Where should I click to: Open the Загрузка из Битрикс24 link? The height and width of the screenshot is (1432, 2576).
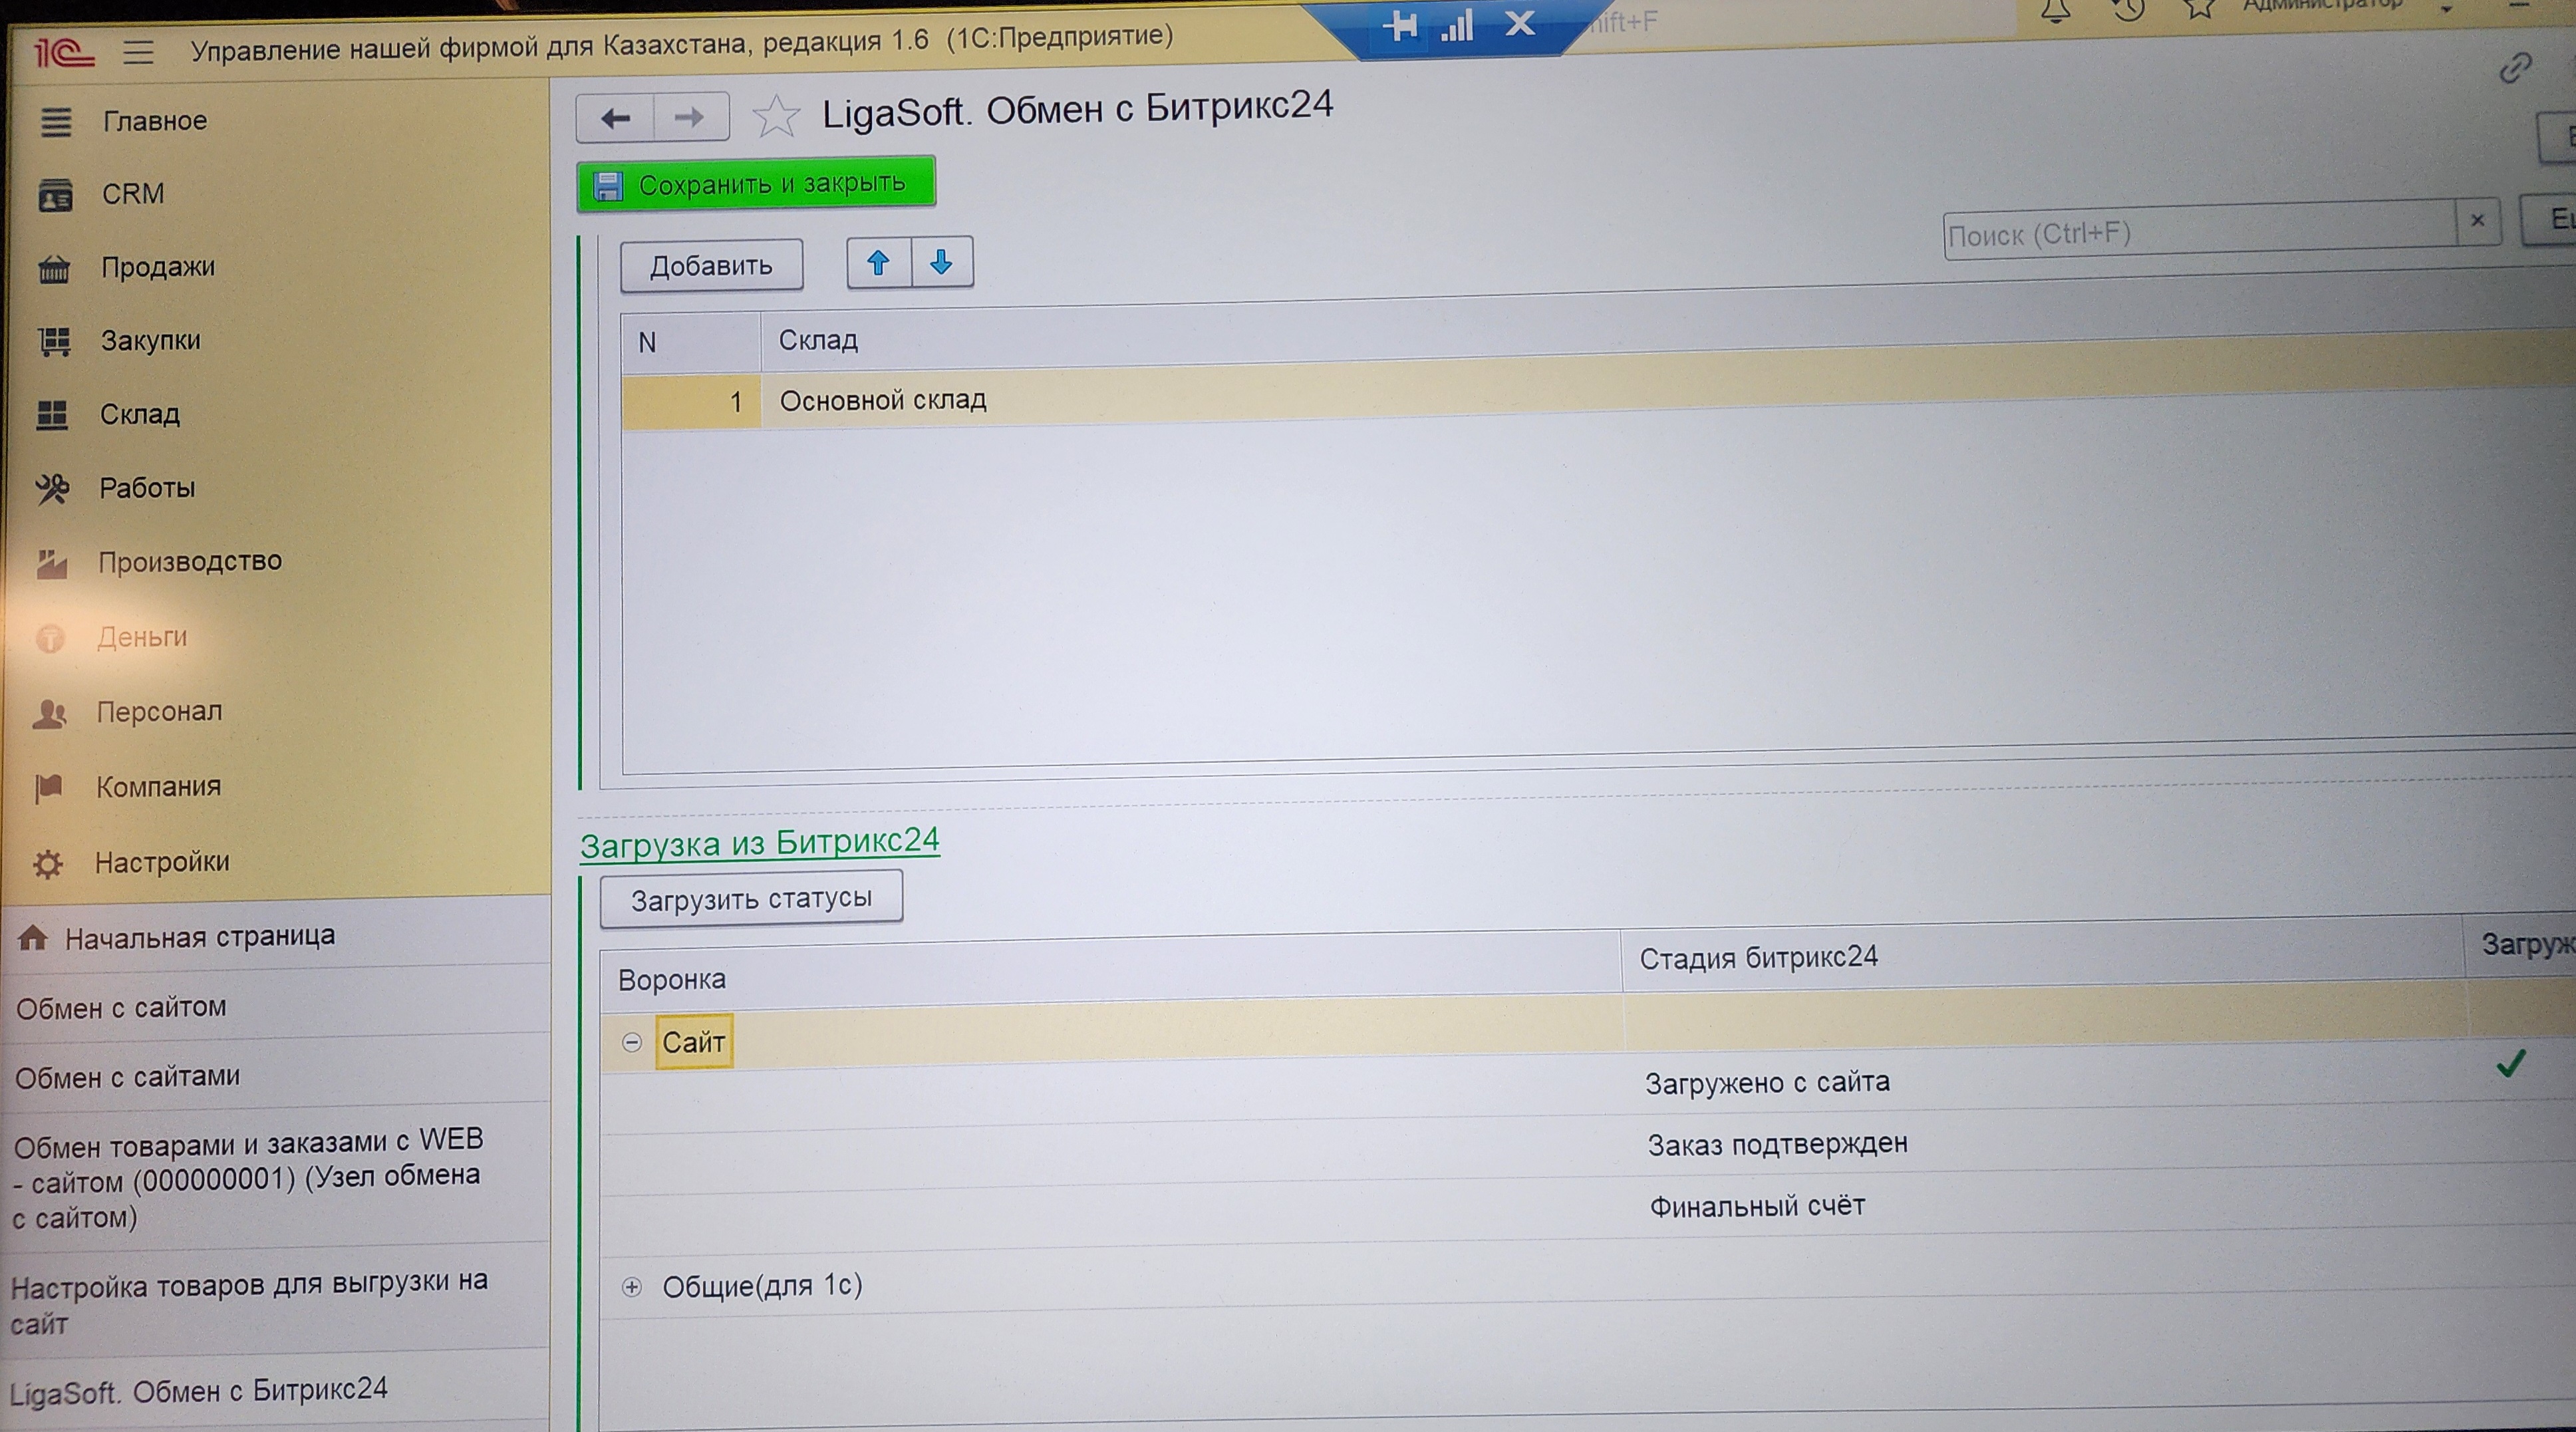point(759,843)
